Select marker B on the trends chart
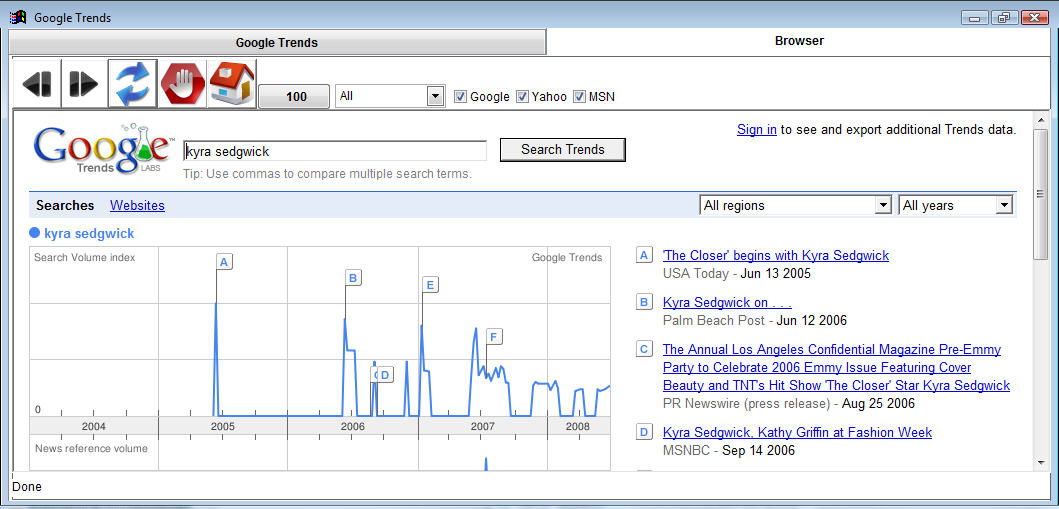The height and width of the screenshot is (509, 1059). tap(353, 277)
